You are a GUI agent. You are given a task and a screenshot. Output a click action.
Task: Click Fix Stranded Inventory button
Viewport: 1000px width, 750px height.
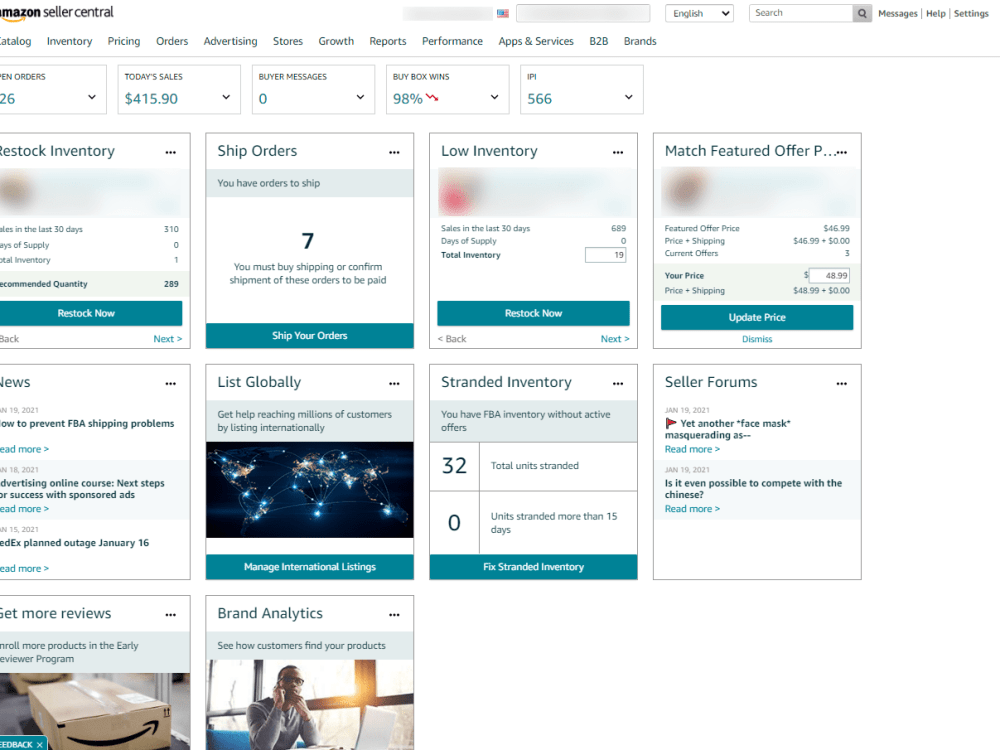coord(533,567)
